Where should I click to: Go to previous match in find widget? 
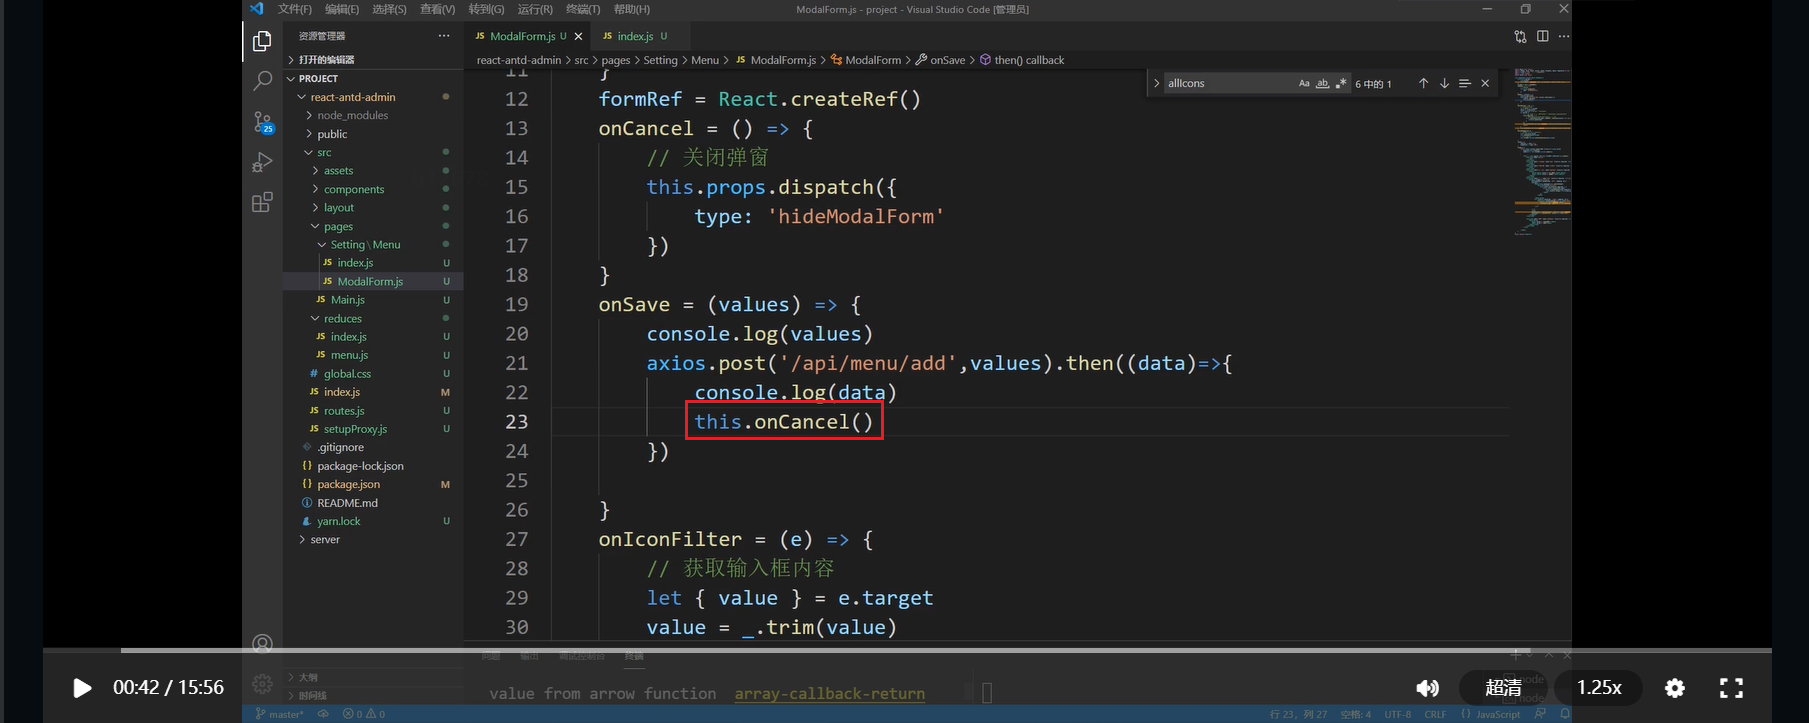(1423, 83)
